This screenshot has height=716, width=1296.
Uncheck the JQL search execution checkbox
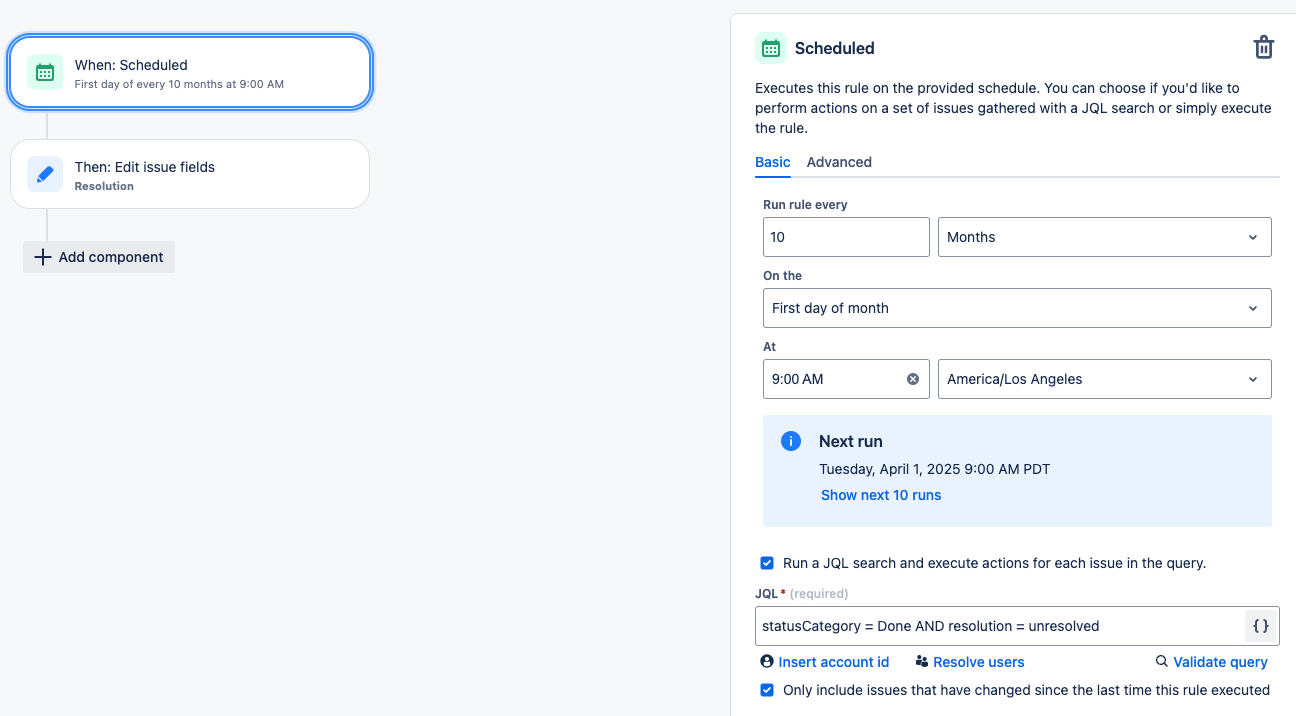tap(767, 563)
